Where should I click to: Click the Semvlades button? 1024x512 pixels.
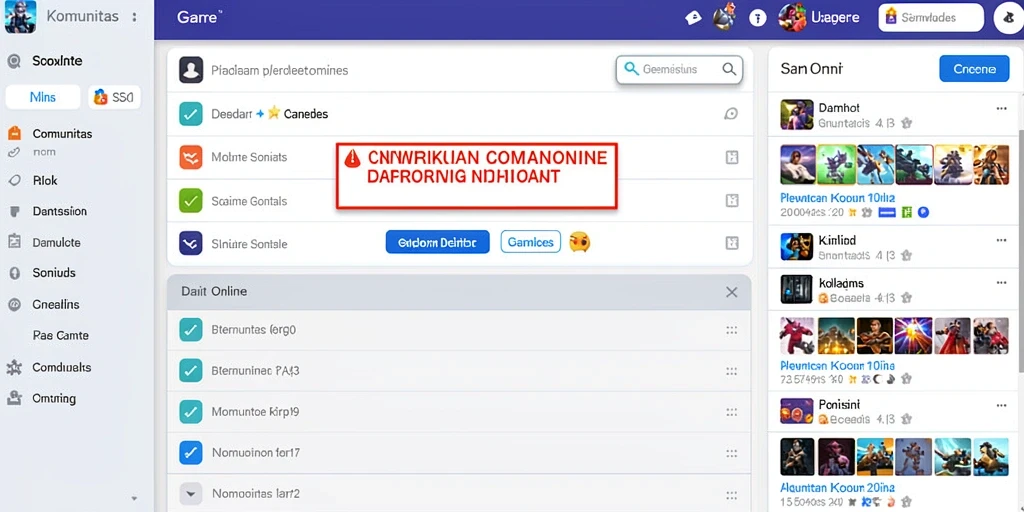point(931,18)
